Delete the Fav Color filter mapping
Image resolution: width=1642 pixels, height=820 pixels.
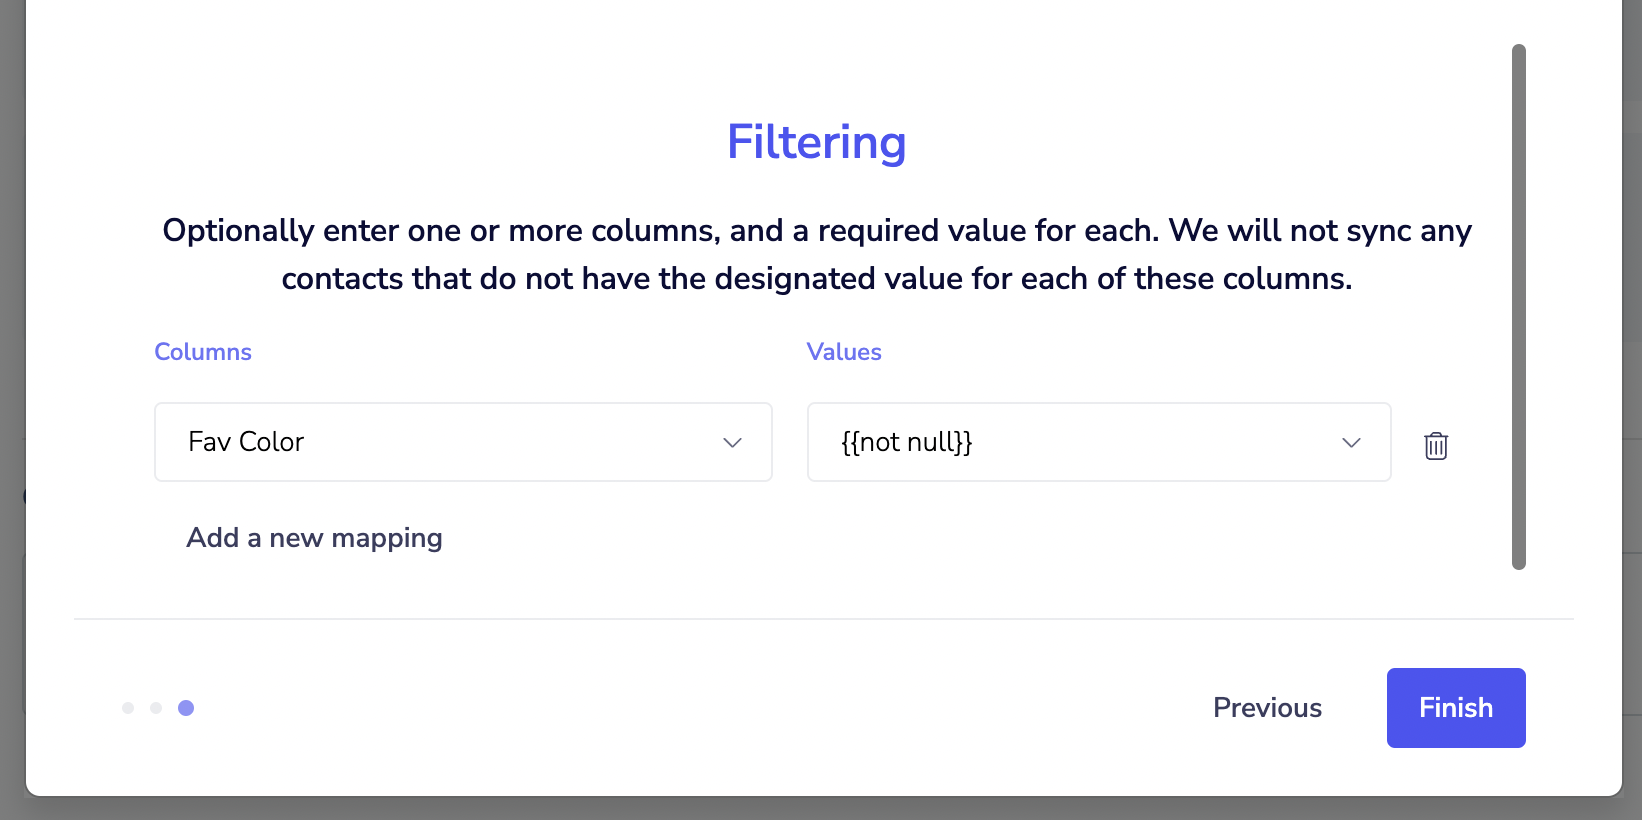coord(1436,445)
